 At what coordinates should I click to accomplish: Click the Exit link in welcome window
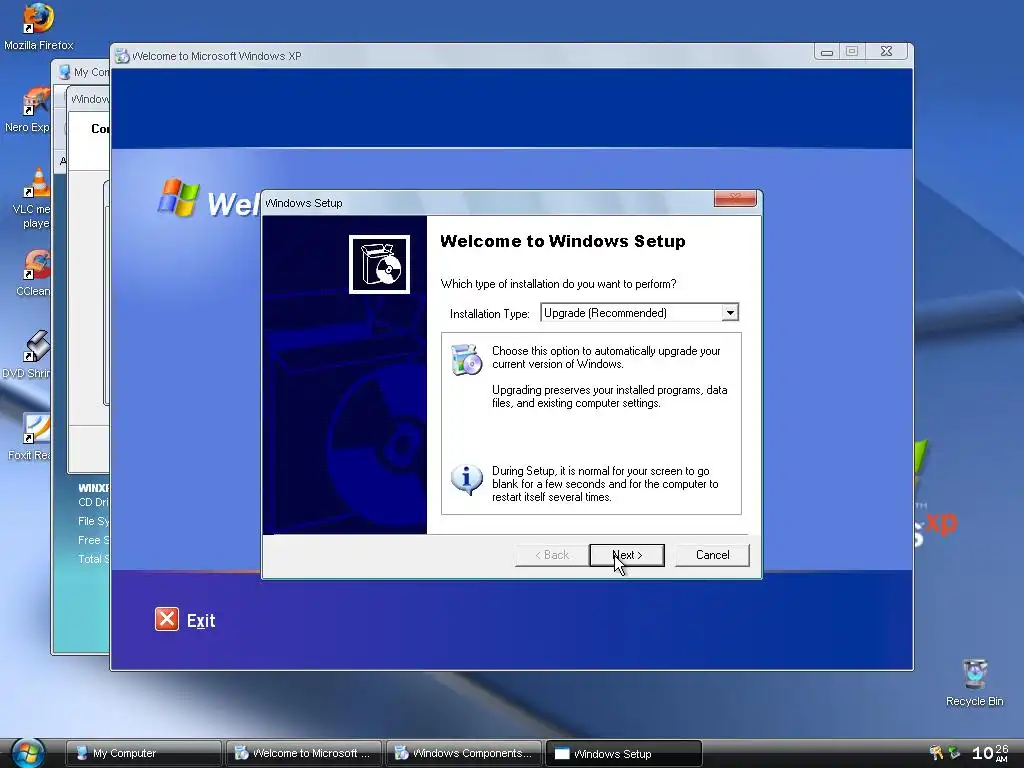click(x=200, y=620)
